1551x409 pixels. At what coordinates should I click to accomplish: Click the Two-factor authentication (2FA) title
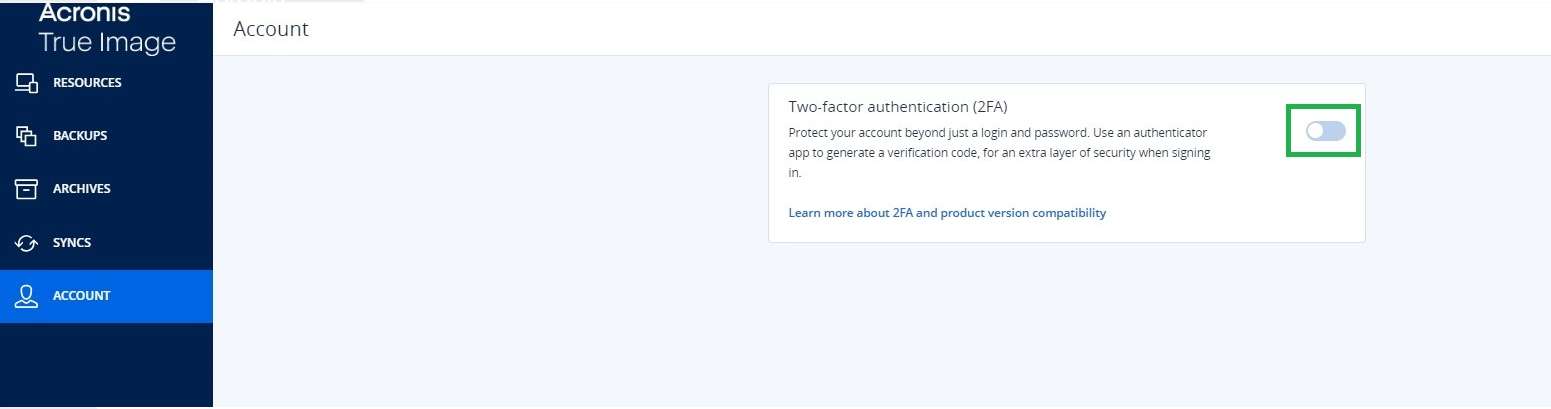[x=898, y=107]
